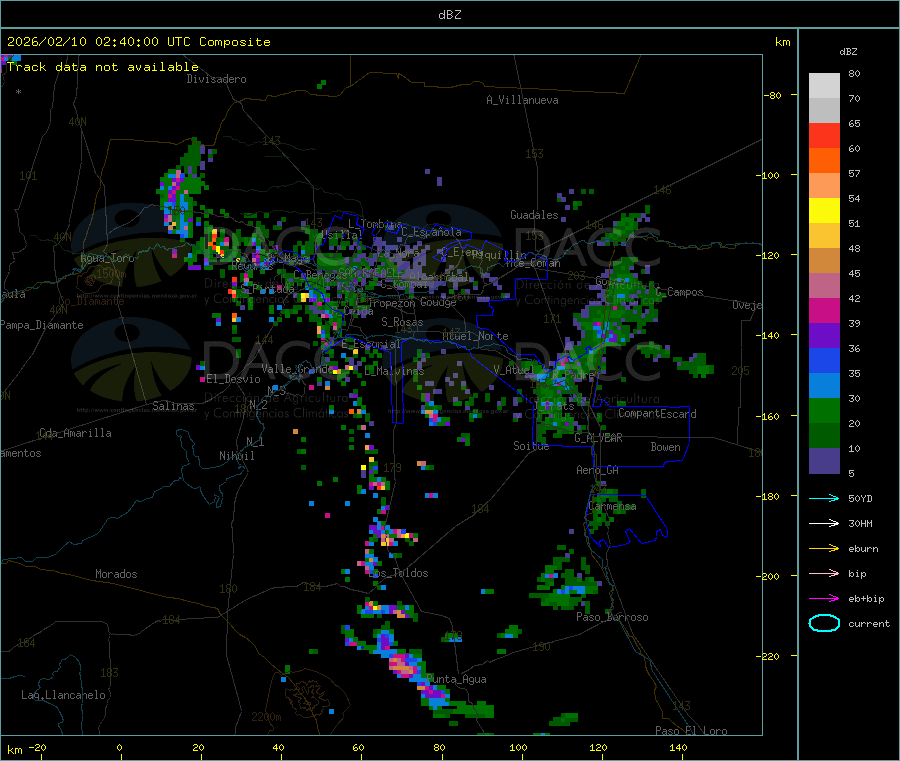Pick the light blue 30–35 dBZ swatch

pos(824,386)
